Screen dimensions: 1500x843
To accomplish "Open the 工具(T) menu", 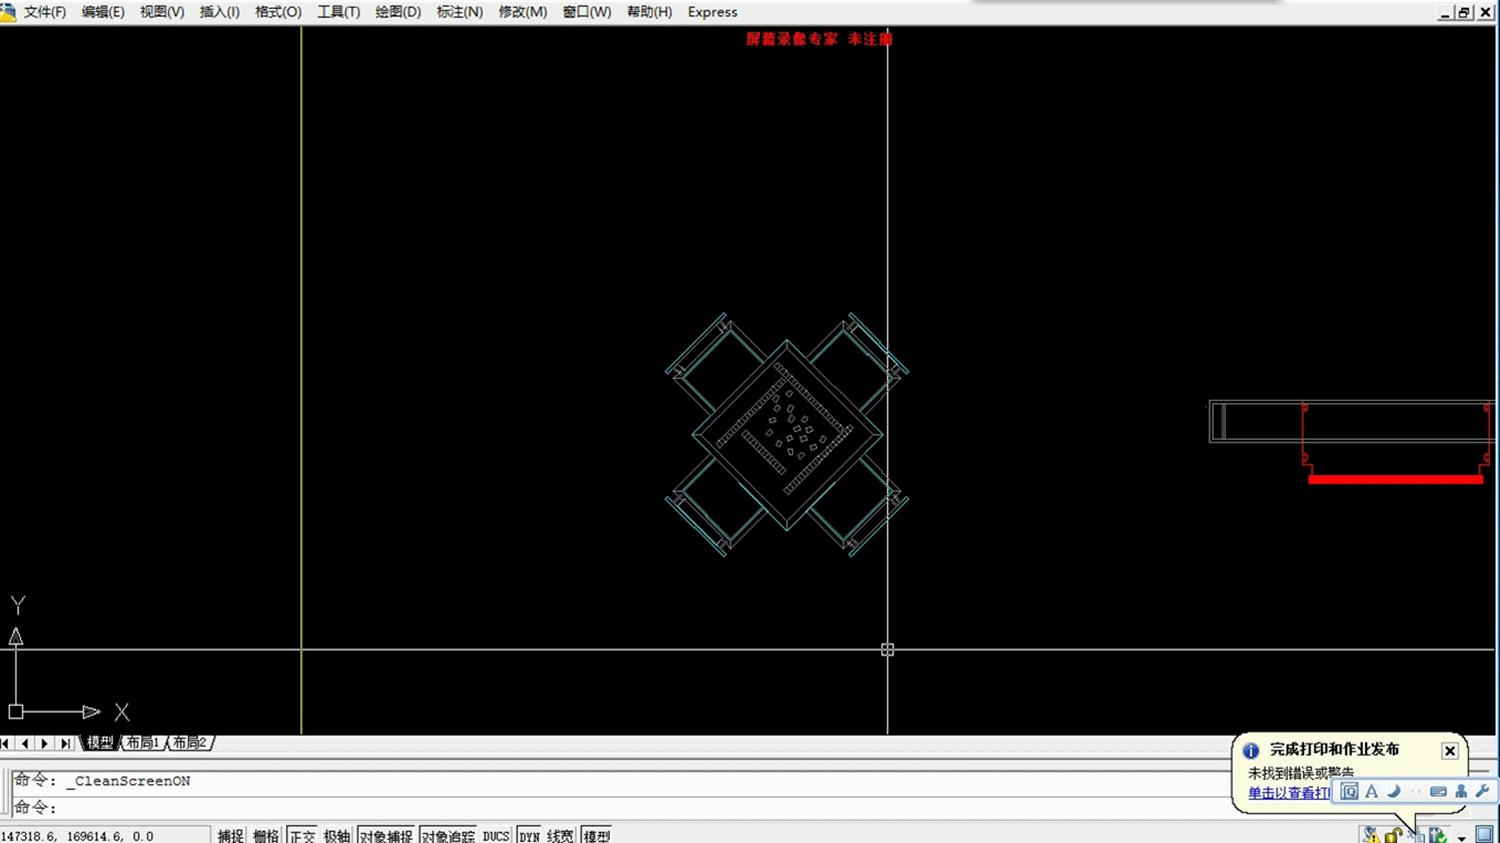I will coord(339,12).
